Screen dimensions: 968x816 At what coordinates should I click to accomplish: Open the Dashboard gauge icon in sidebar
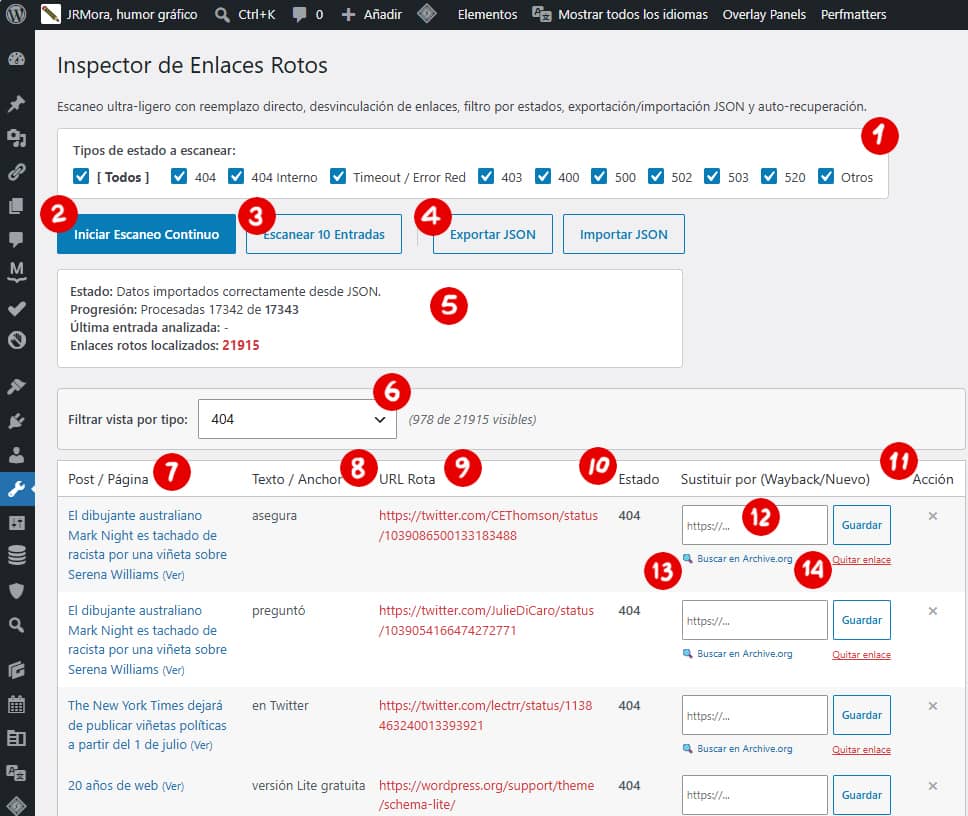click(17, 59)
